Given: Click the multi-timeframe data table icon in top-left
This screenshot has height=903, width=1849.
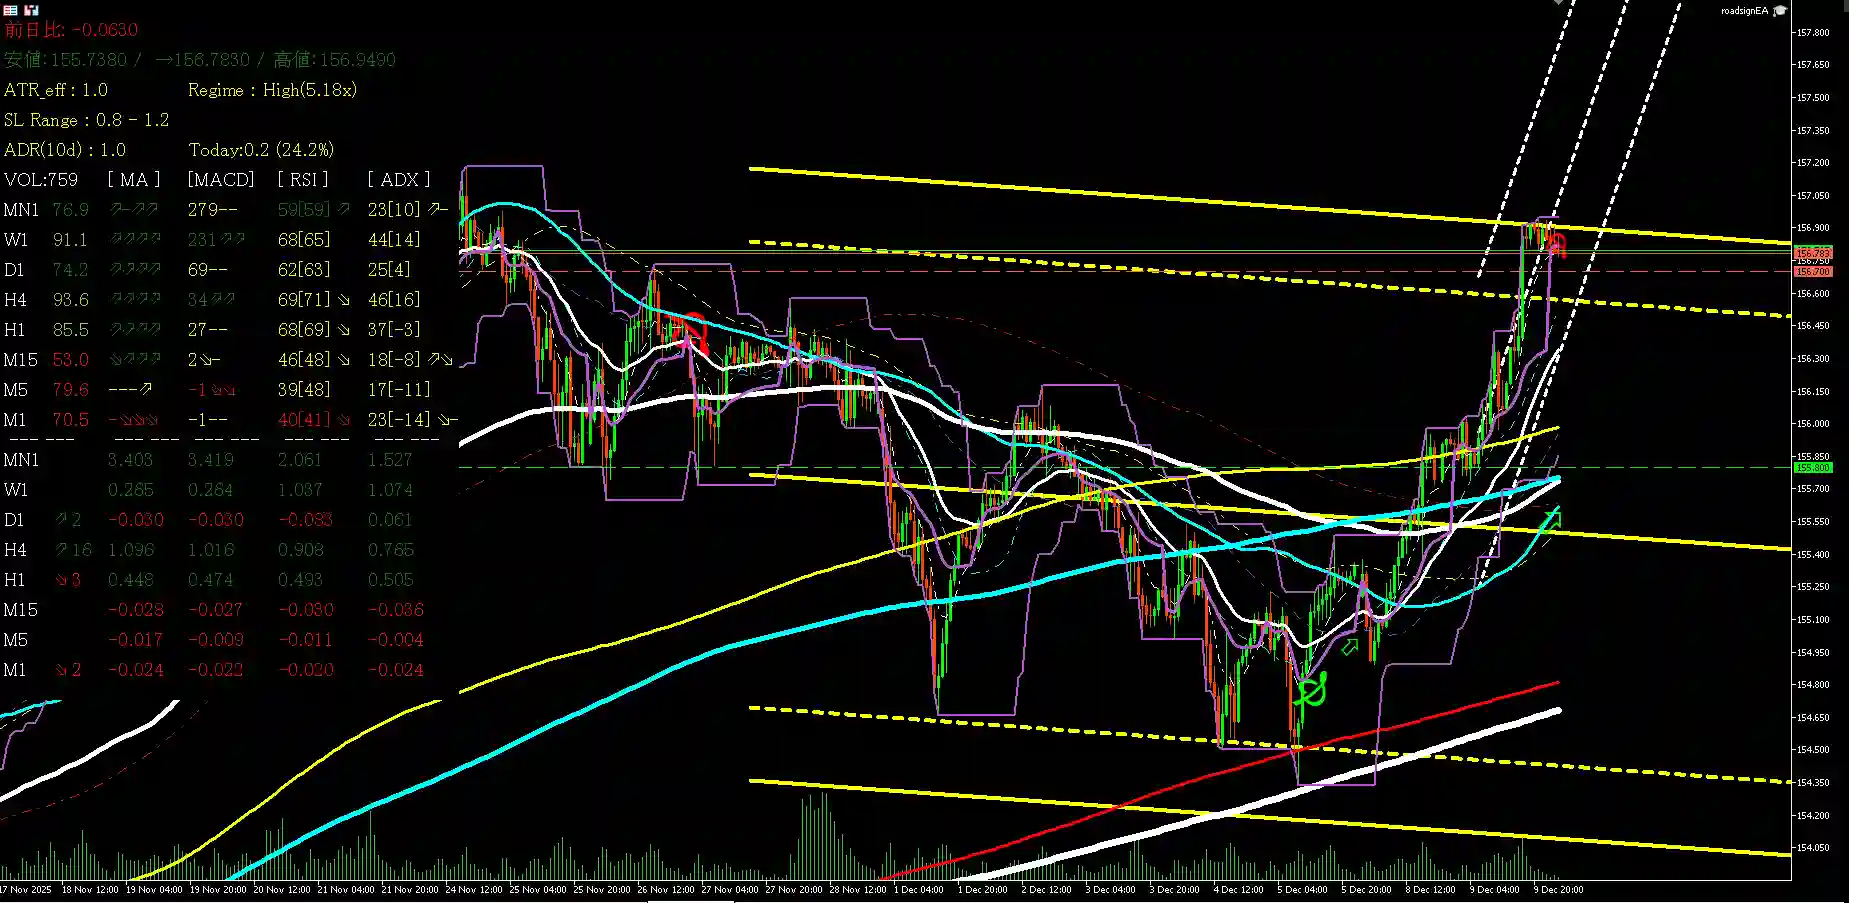Looking at the screenshot, I should pyautogui.click(x=12, y=10).
